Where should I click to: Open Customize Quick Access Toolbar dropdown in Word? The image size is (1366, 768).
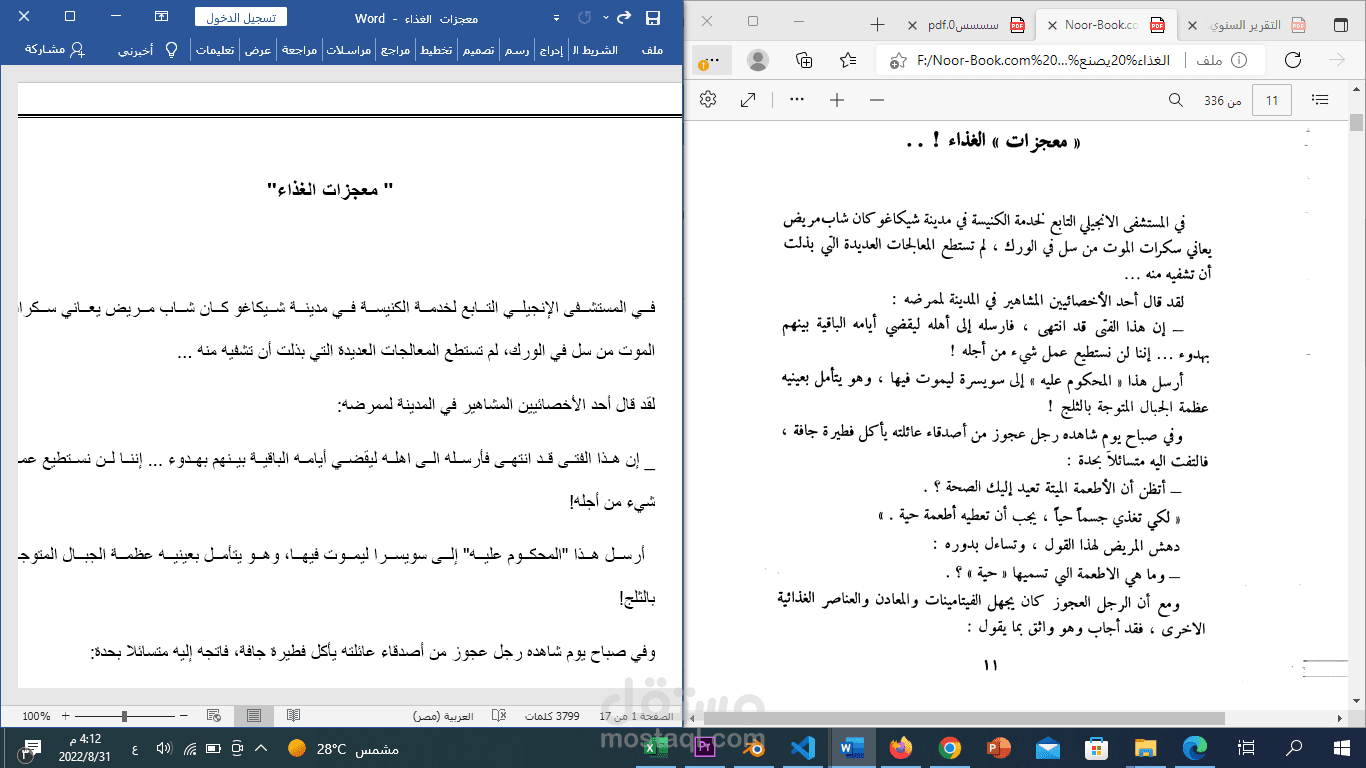click(556, 18)
